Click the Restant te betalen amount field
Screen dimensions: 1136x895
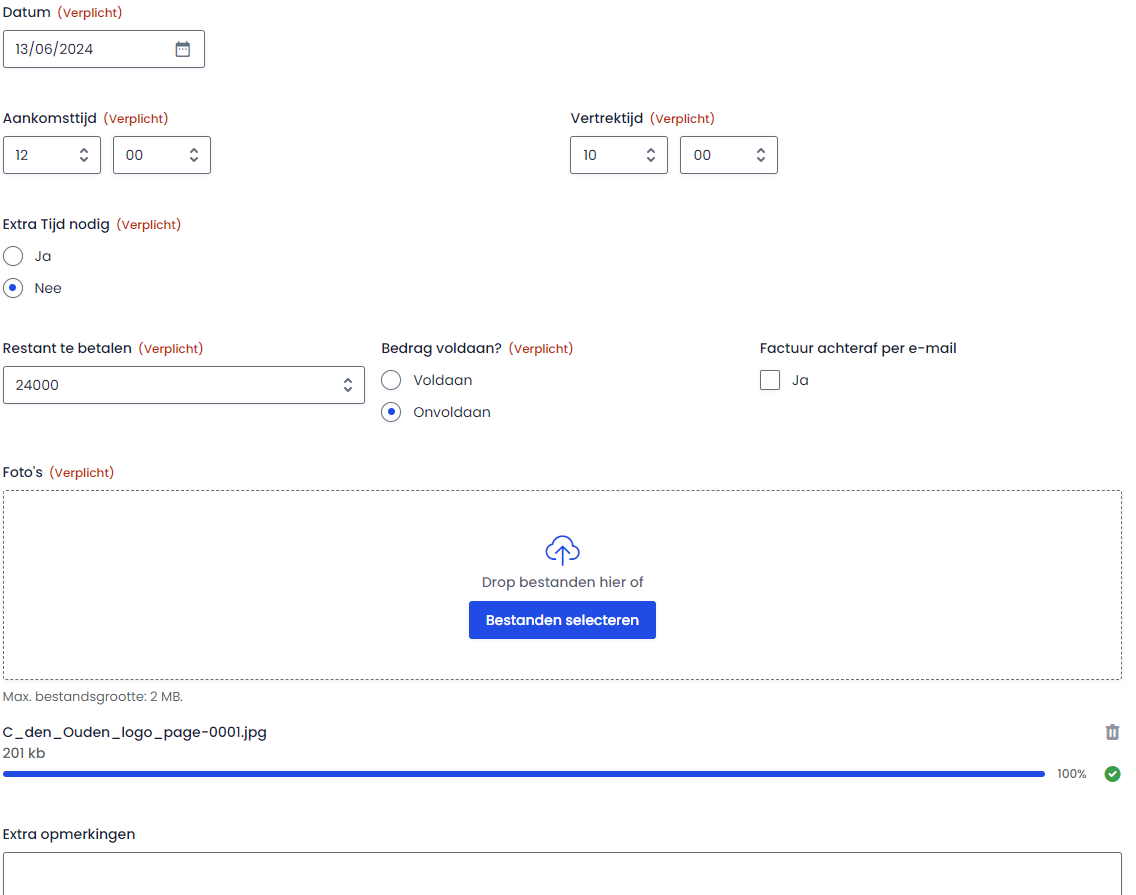(170, 385)
